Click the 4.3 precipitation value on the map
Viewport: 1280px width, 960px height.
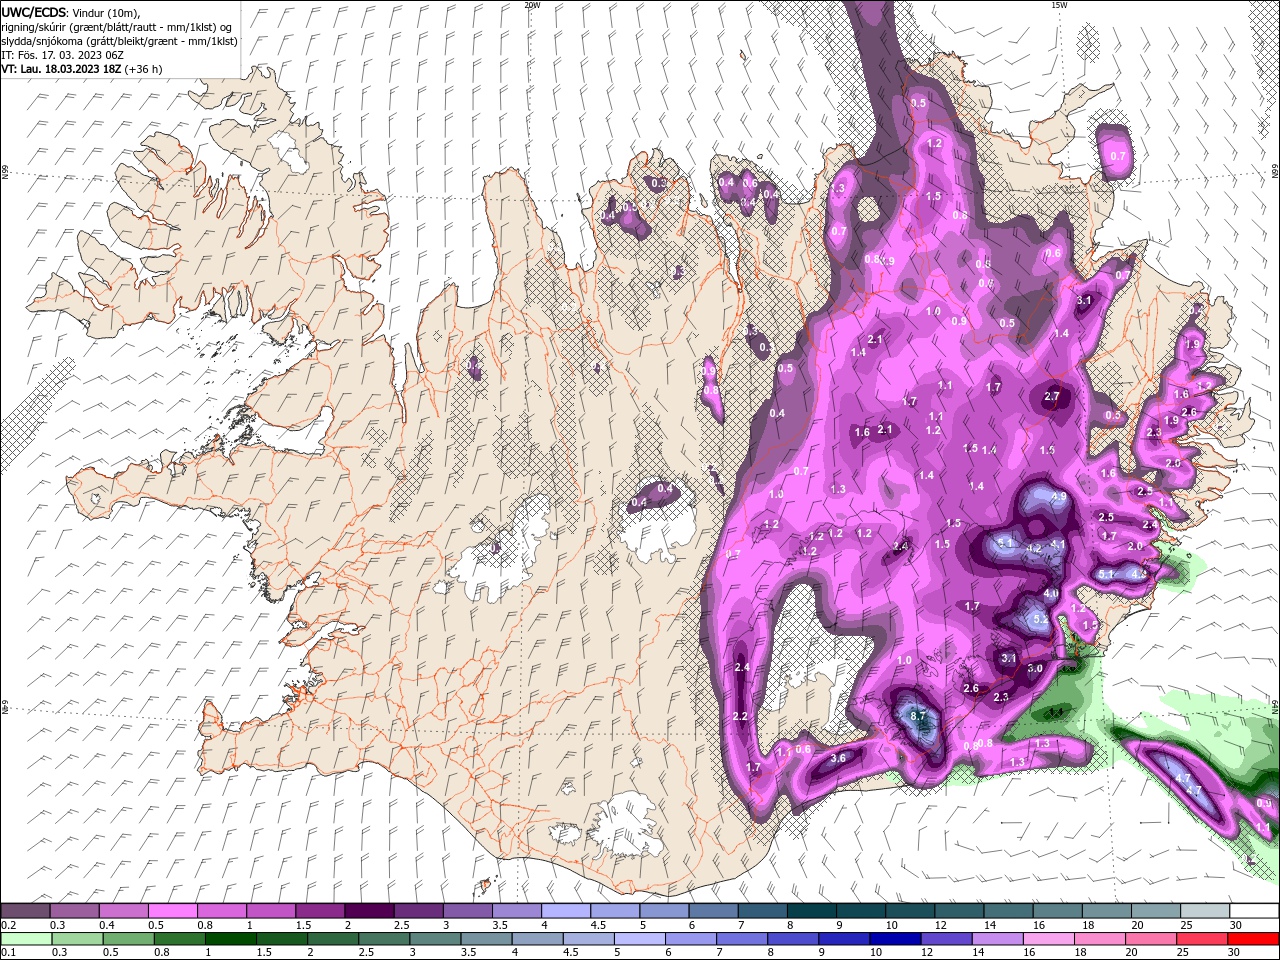[x=1137, y=574]
